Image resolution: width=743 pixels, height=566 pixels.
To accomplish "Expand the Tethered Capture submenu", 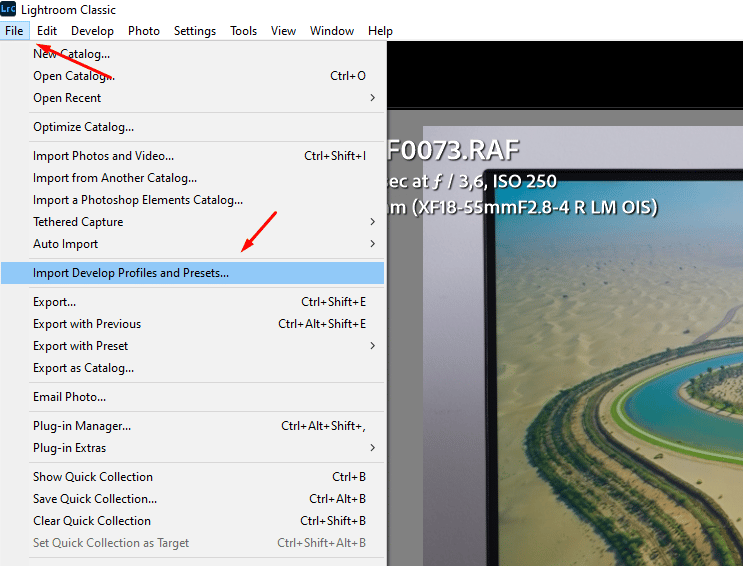I will click(x=192, y=222).
